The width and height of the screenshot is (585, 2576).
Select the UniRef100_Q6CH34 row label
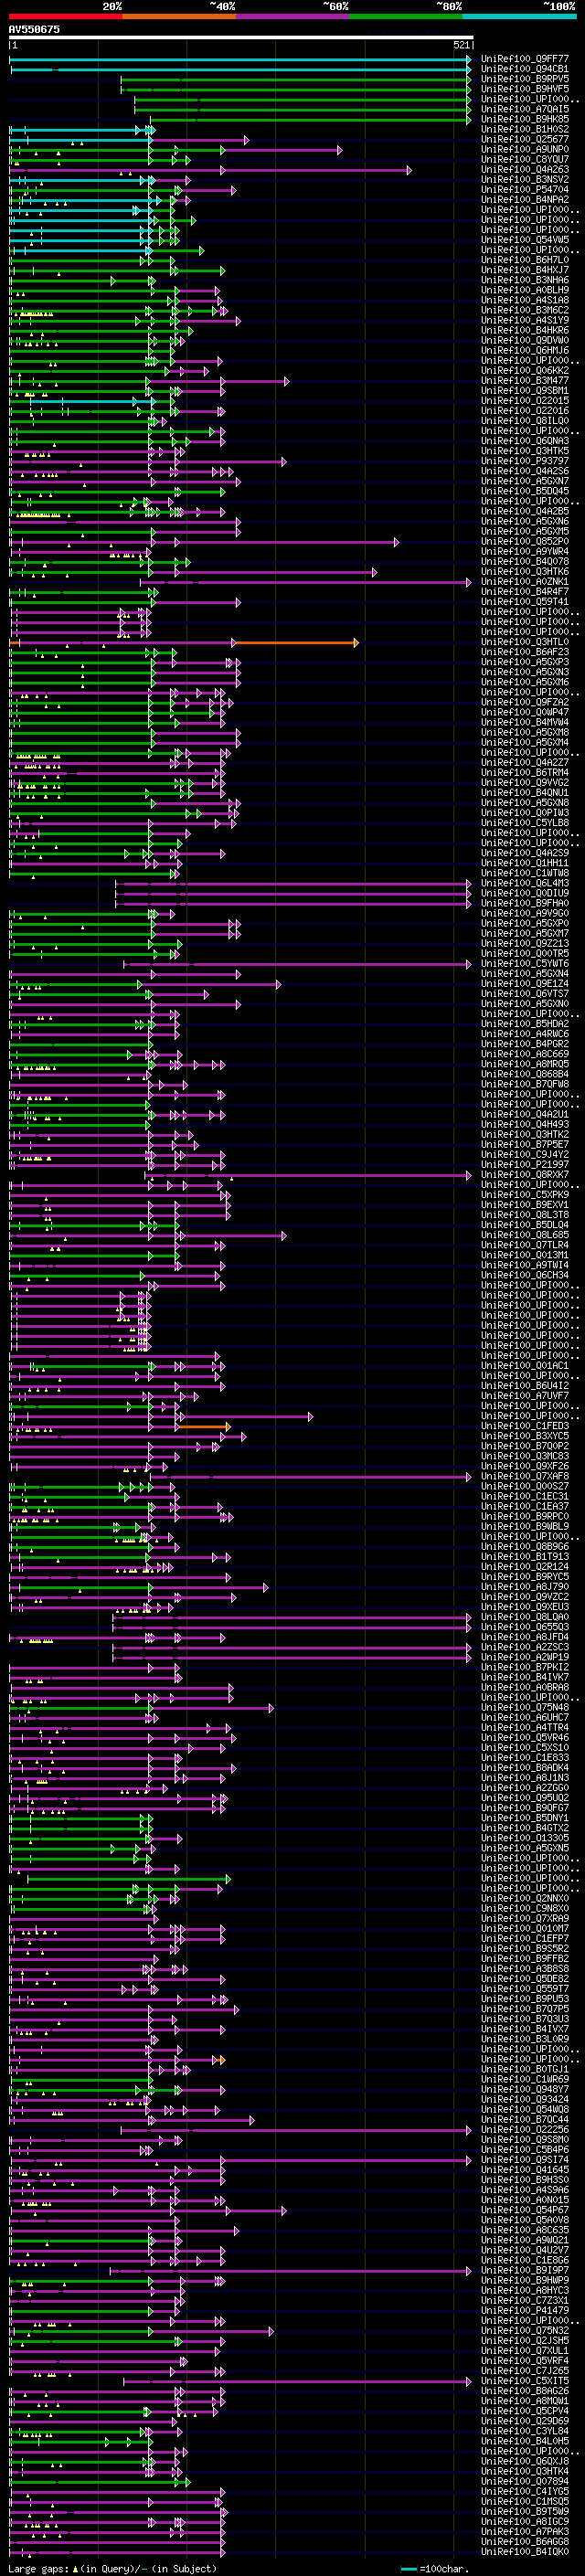click(x=525, y=1275)
